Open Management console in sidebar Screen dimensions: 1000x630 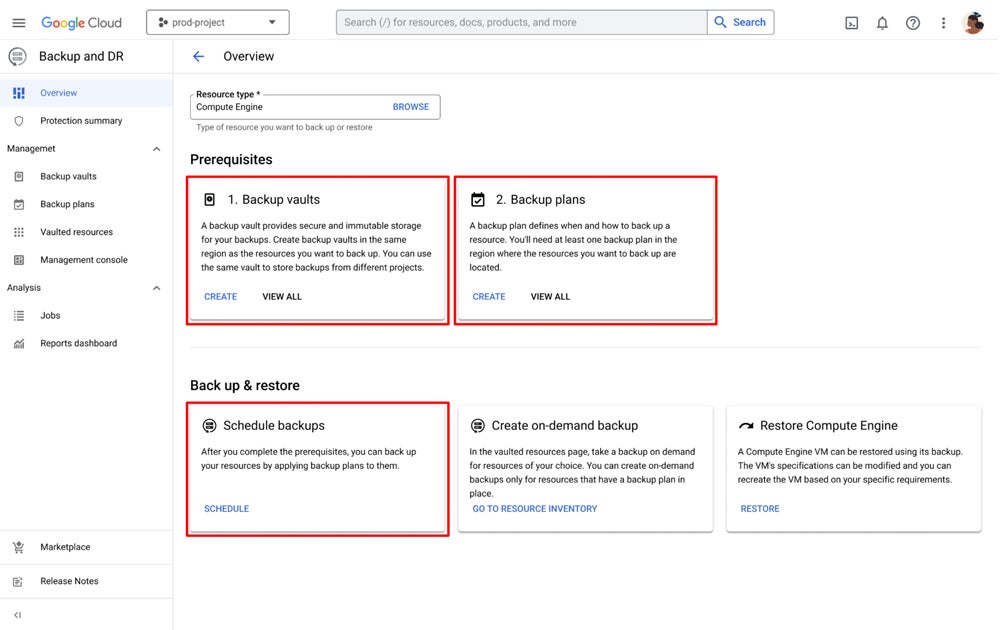point(86,260)
